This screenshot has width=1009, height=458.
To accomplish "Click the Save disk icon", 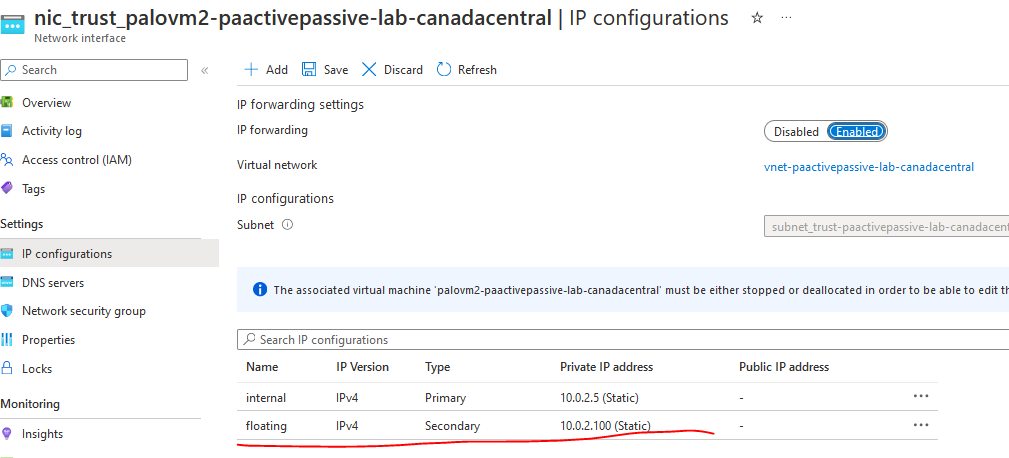I will click(x=309, y=70).
